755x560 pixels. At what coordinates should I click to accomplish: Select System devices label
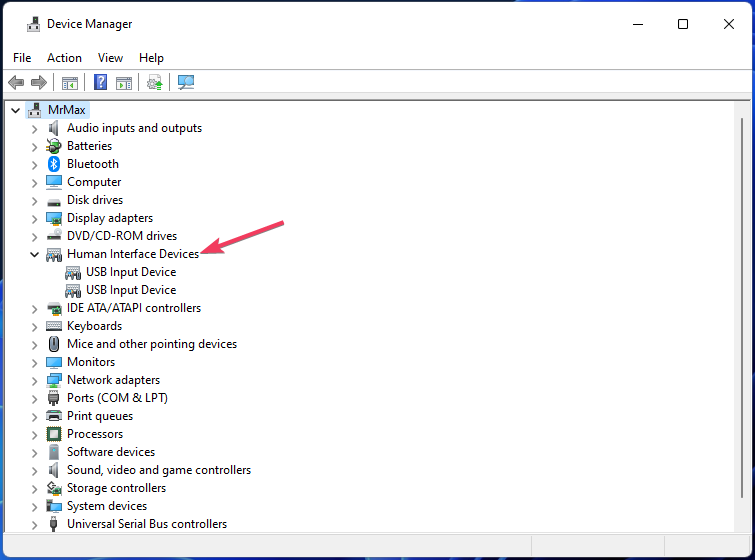tap(107, 506)
